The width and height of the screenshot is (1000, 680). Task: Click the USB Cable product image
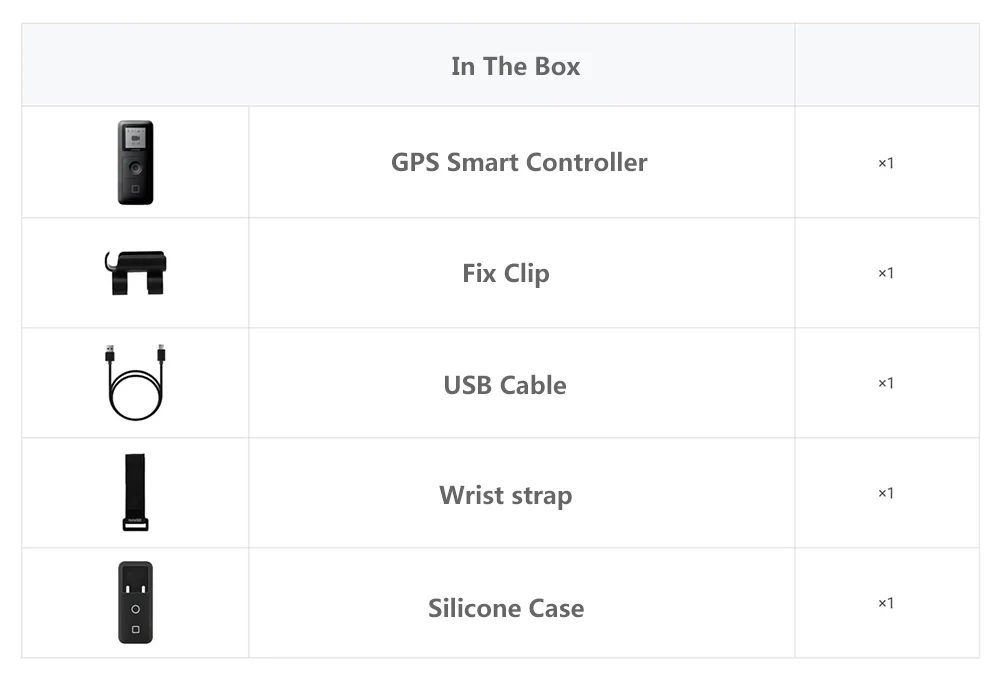pyautogui.click(x=135, y=382)
